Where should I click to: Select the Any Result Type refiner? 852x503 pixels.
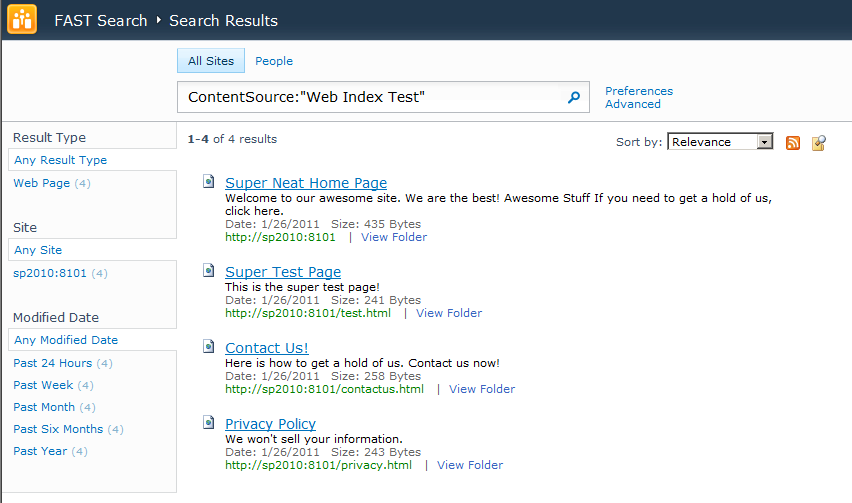click(60, 160)
